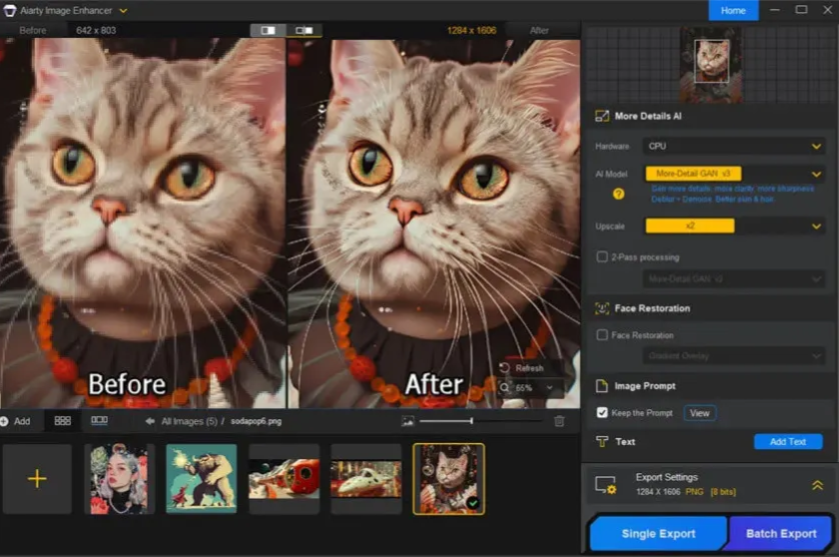This screenshot has width=839, height=557.
Task: Click the back arrow beside All Images
Action: (x=150, y=421)
